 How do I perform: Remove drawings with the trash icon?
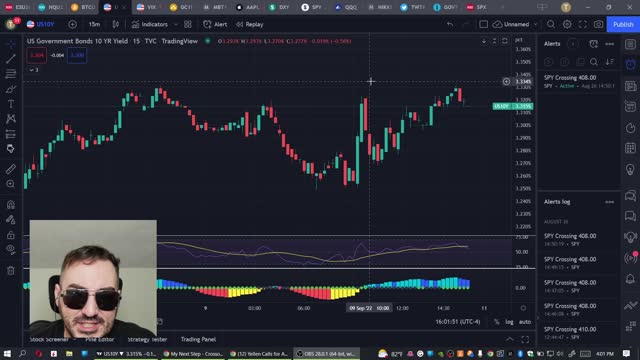(x=11, y=271)
